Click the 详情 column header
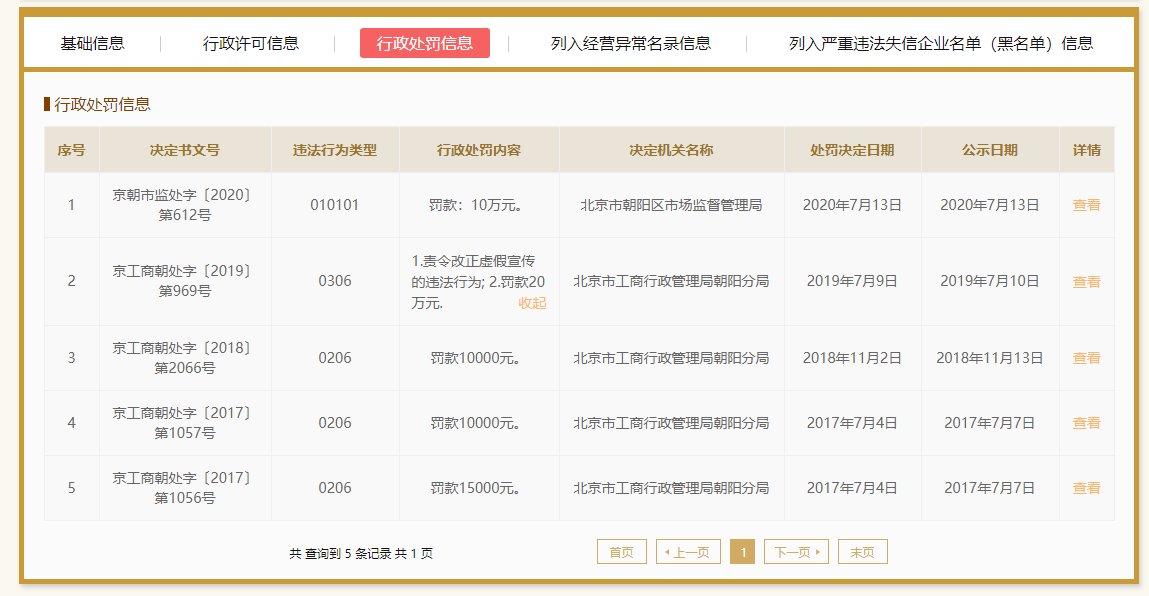This screenshot has width=1149, height=596. tap(1087, 150)
